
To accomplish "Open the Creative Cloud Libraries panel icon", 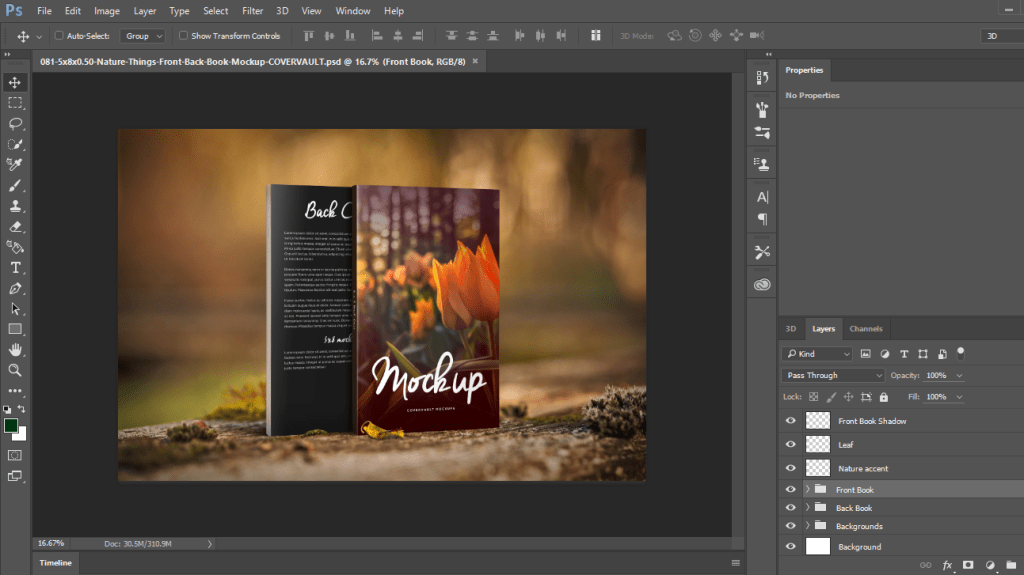I will click(x=762, y=285).
